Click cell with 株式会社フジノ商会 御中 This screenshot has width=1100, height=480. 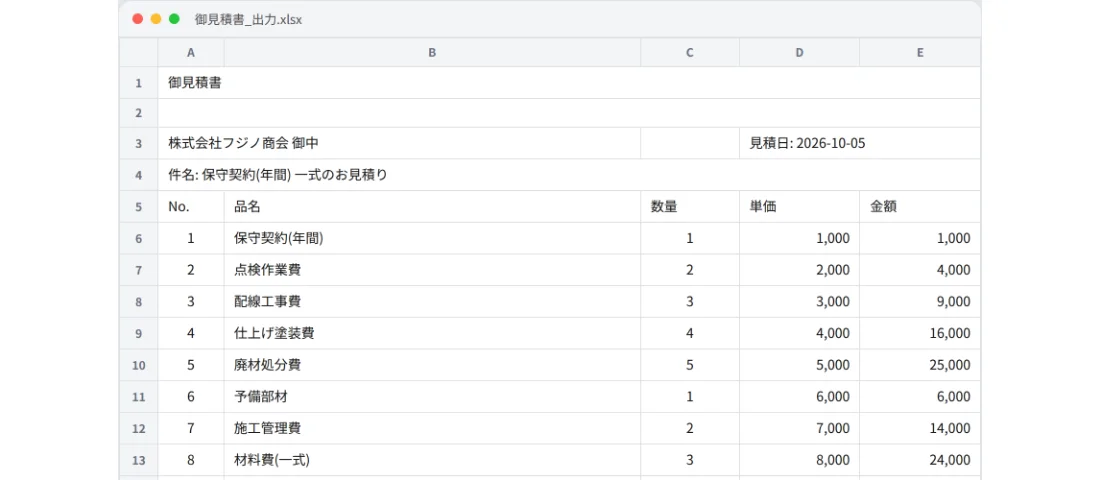click(x=399, y=143)
